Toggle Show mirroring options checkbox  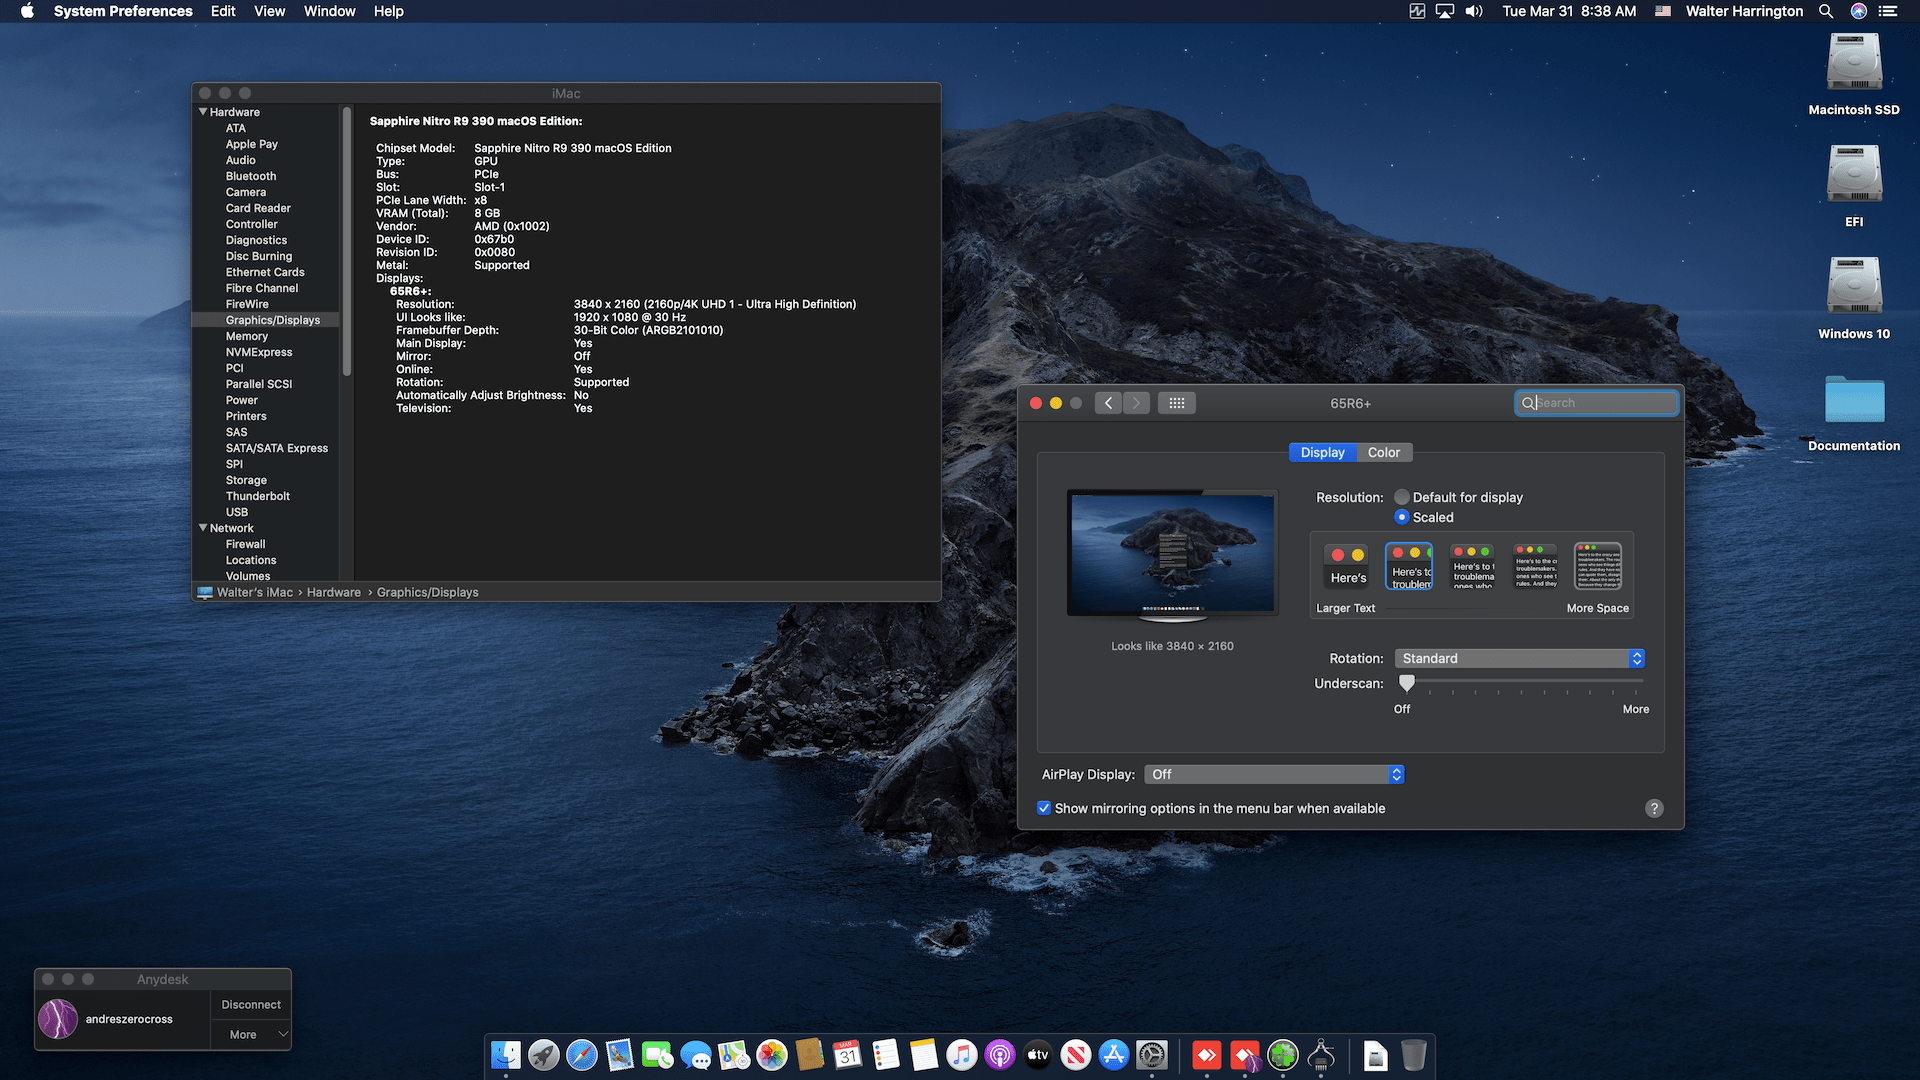click(x=1044, y=808)
